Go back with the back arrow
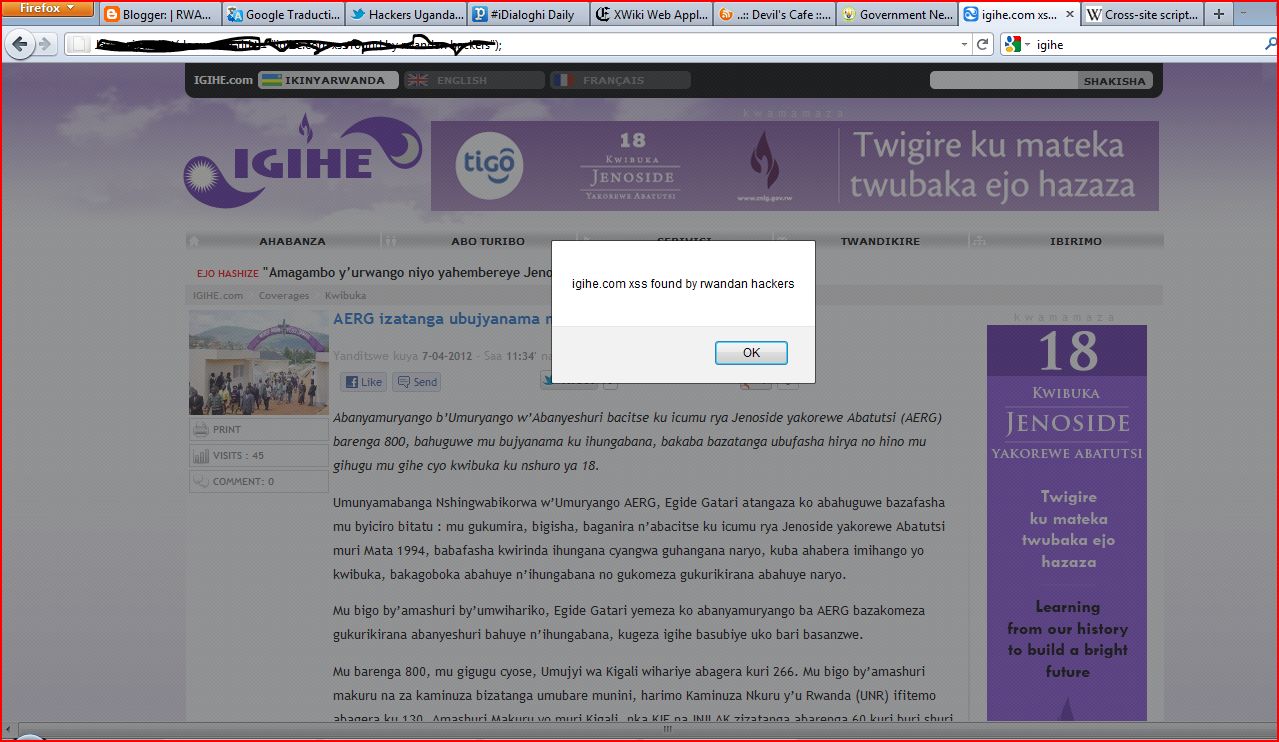 click(18, 44)
